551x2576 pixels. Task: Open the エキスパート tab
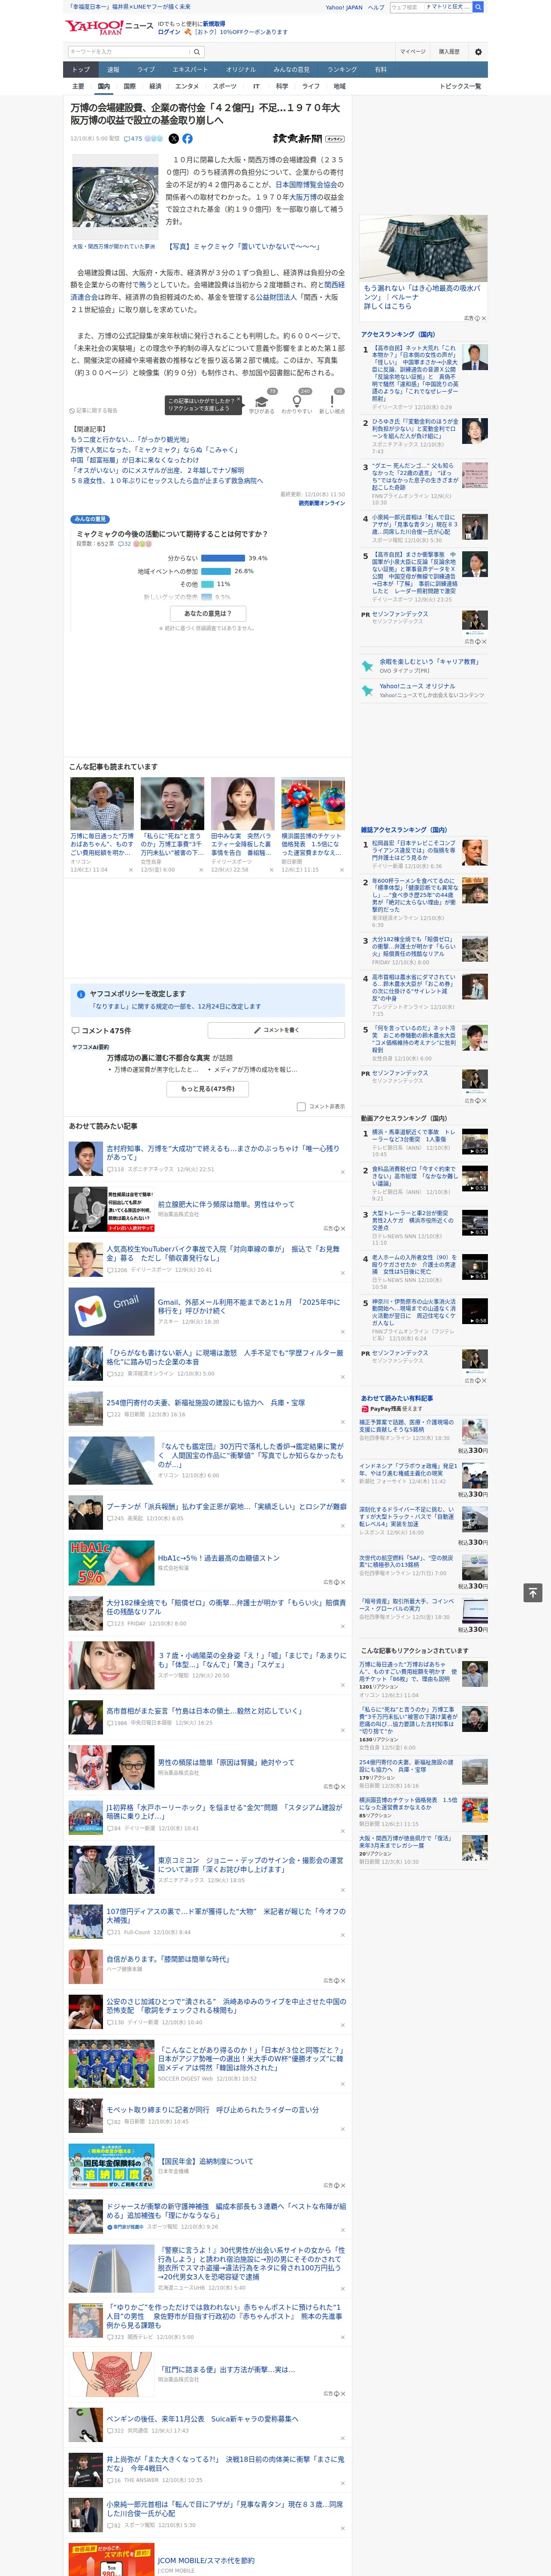(190, 70)
